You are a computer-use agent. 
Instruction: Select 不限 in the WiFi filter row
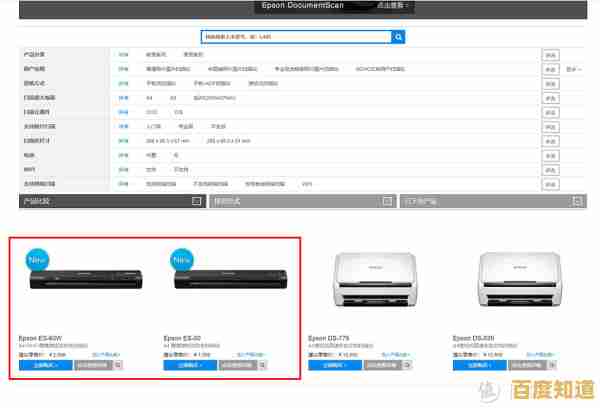(124, 170)
